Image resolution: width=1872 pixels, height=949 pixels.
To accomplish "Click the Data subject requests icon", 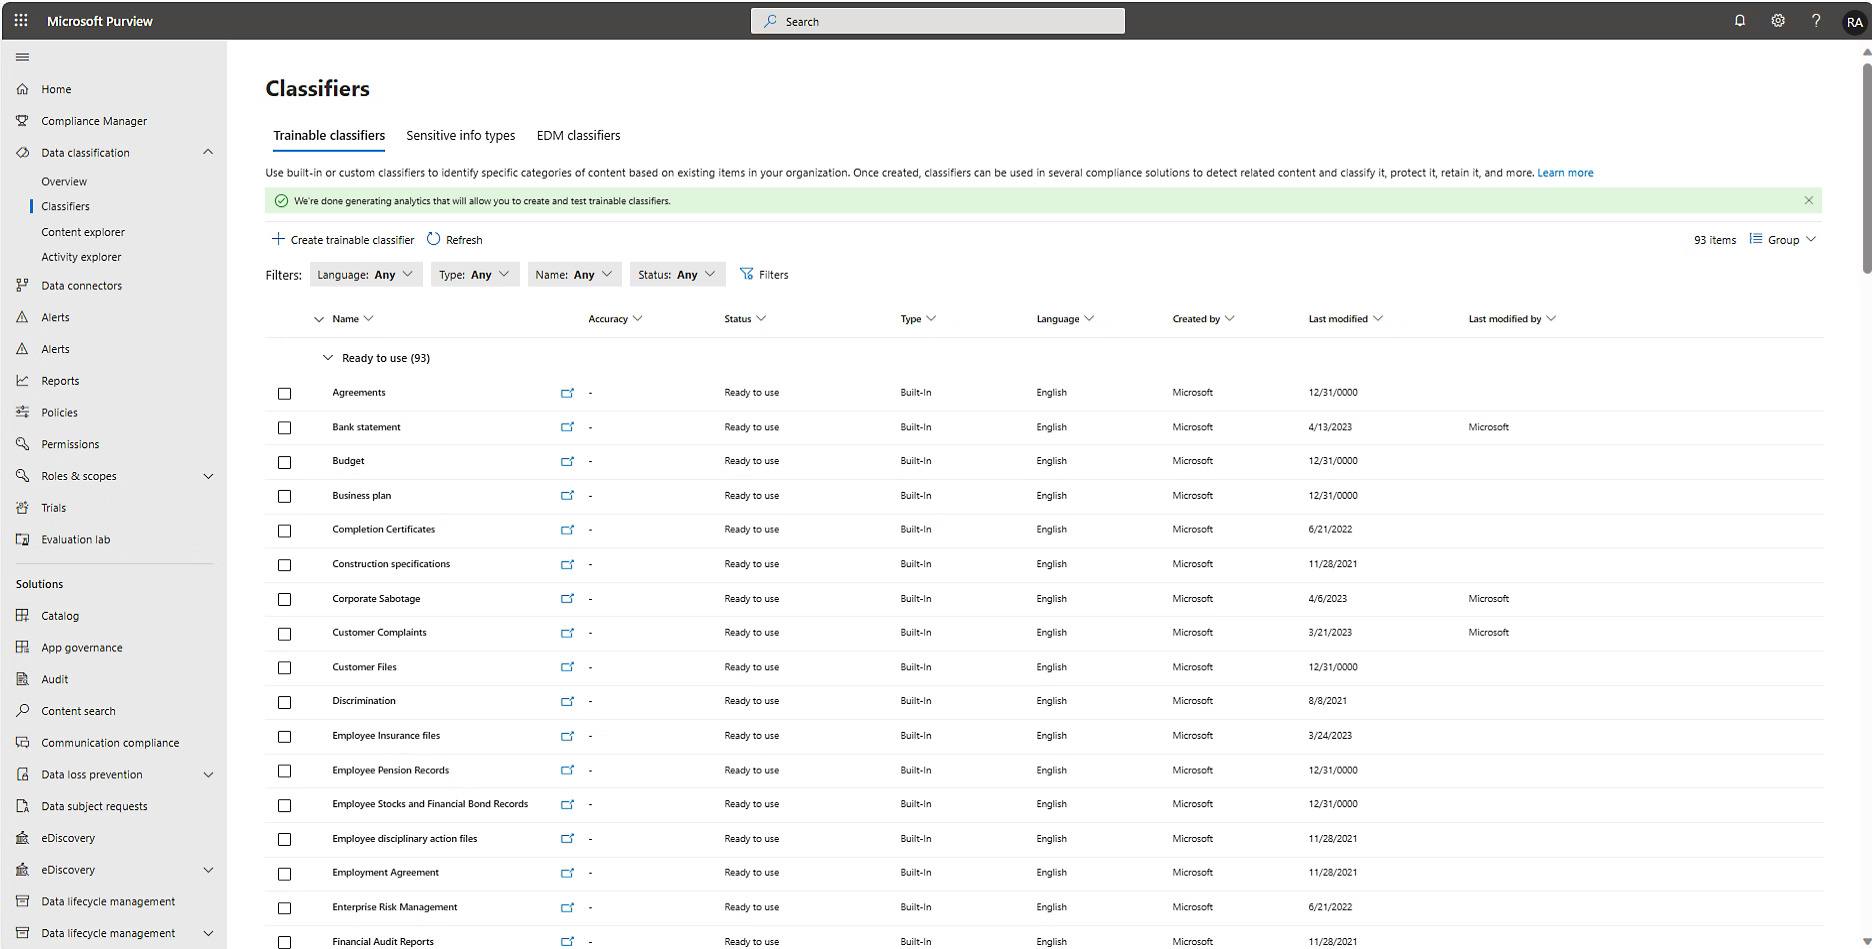I will (22, 806).
